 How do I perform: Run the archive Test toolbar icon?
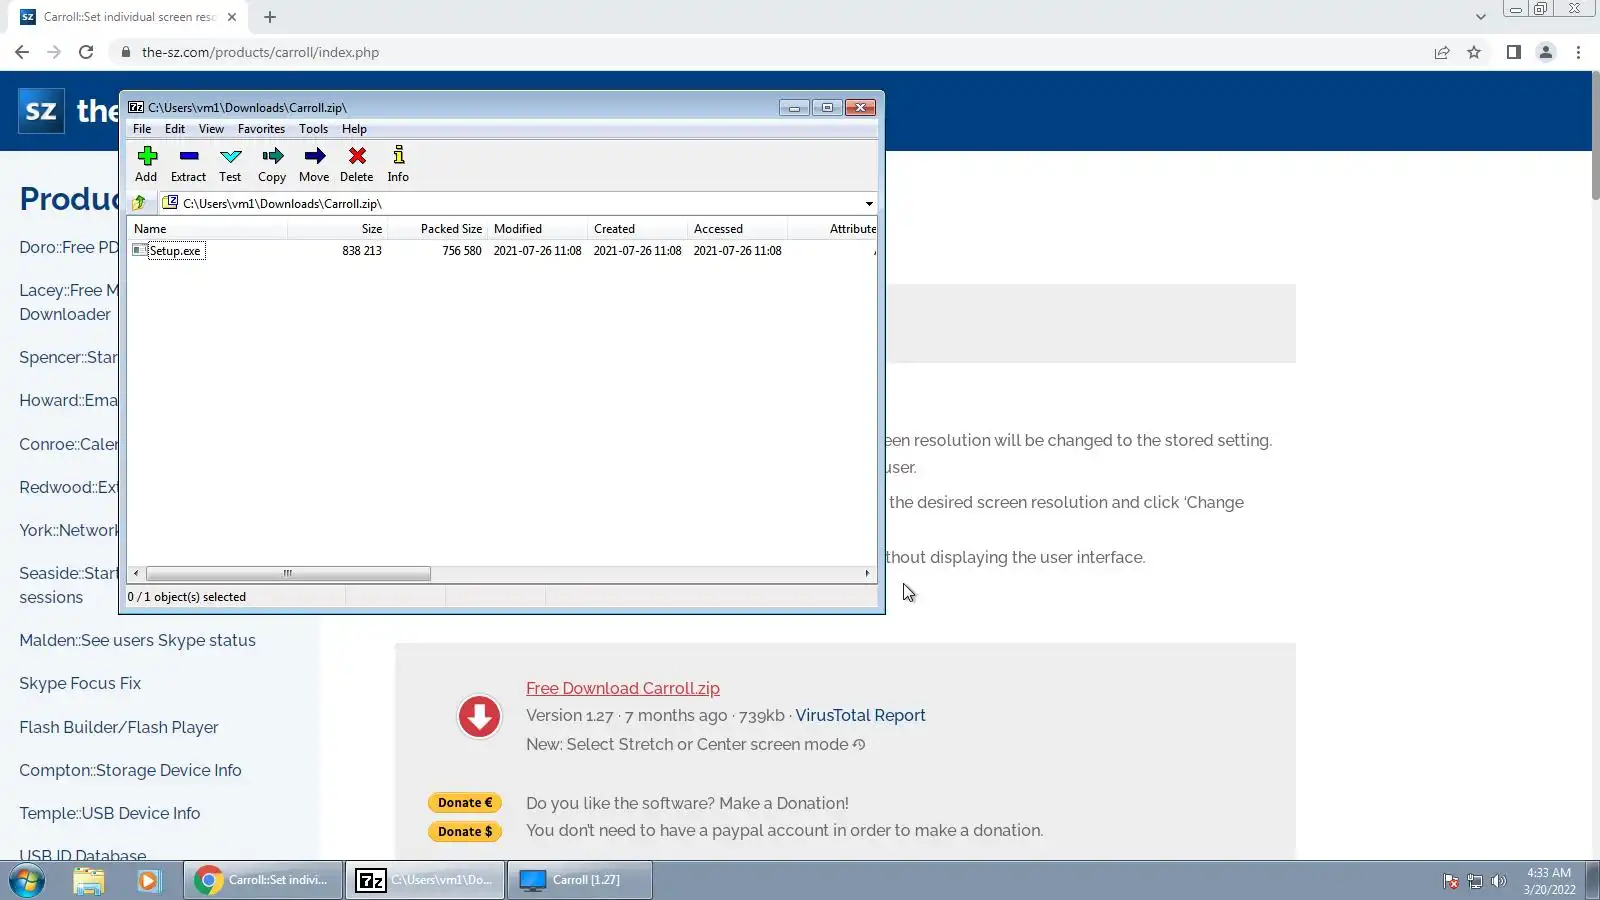[230, 164]
